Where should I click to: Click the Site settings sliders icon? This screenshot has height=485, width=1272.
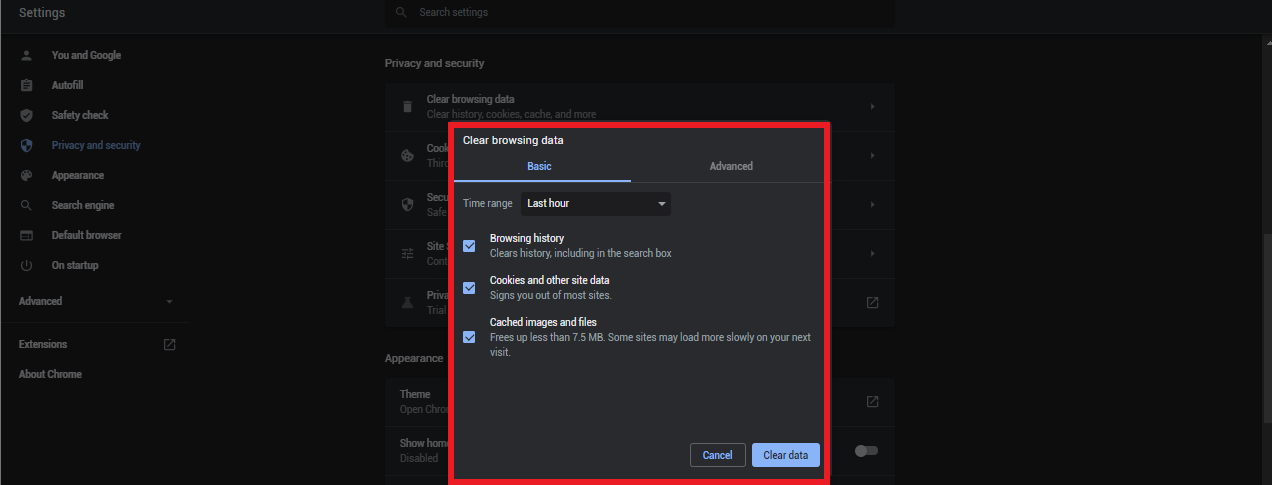pos(407,253)
